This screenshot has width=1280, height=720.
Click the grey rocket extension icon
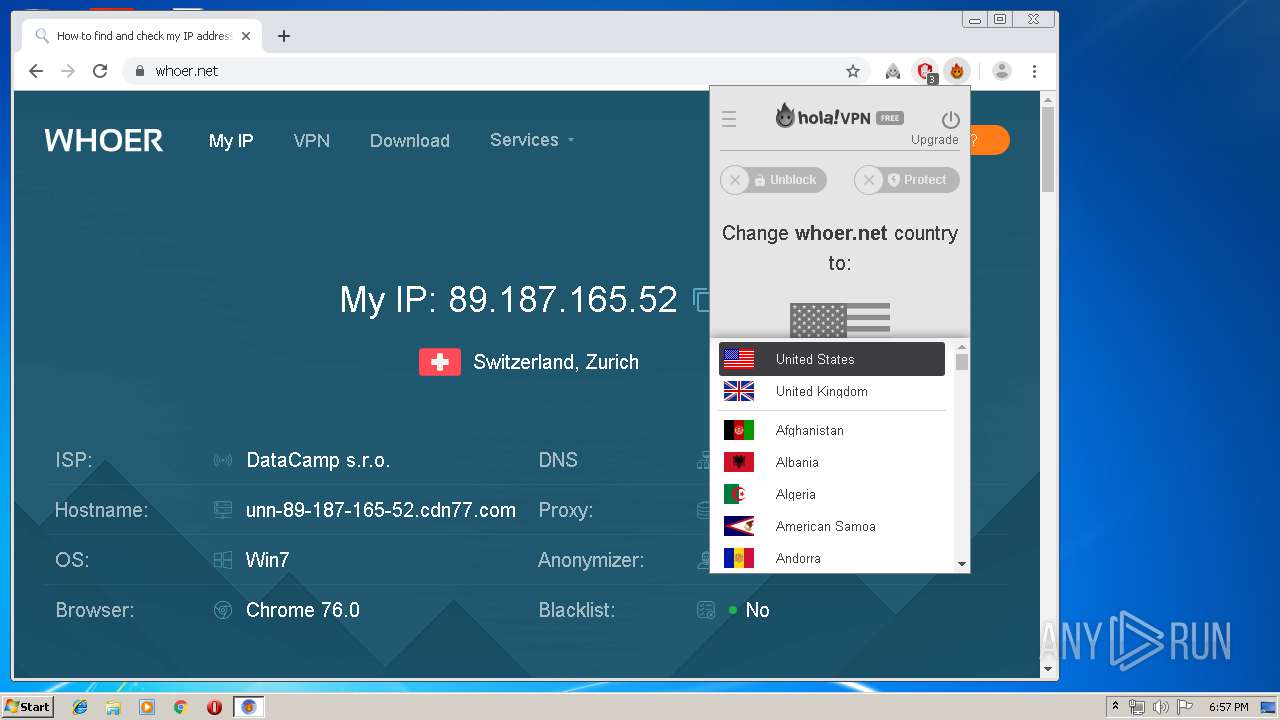(x=893, y=71)
